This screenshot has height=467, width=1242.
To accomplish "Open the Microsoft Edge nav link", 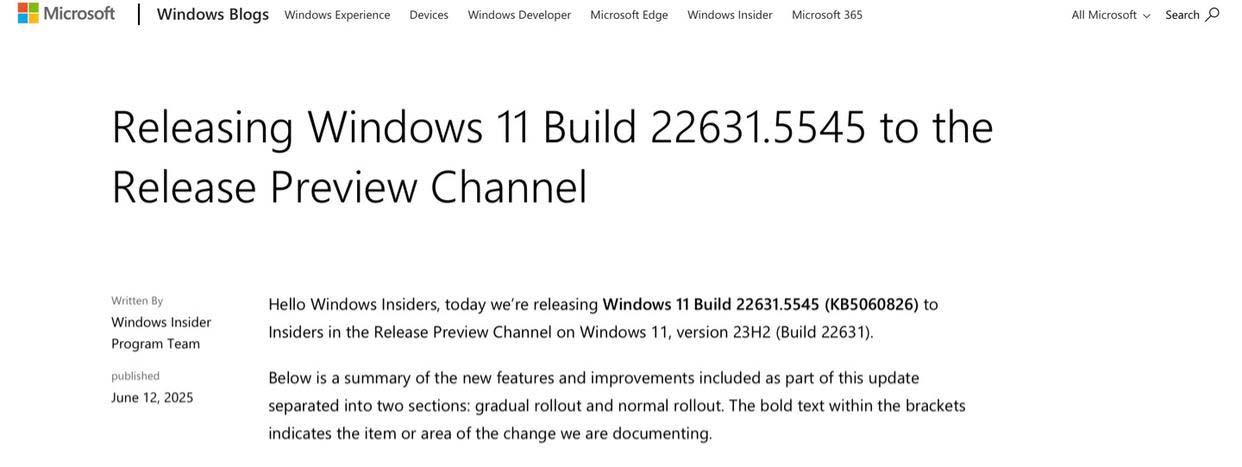I will [x=629, y=15].
